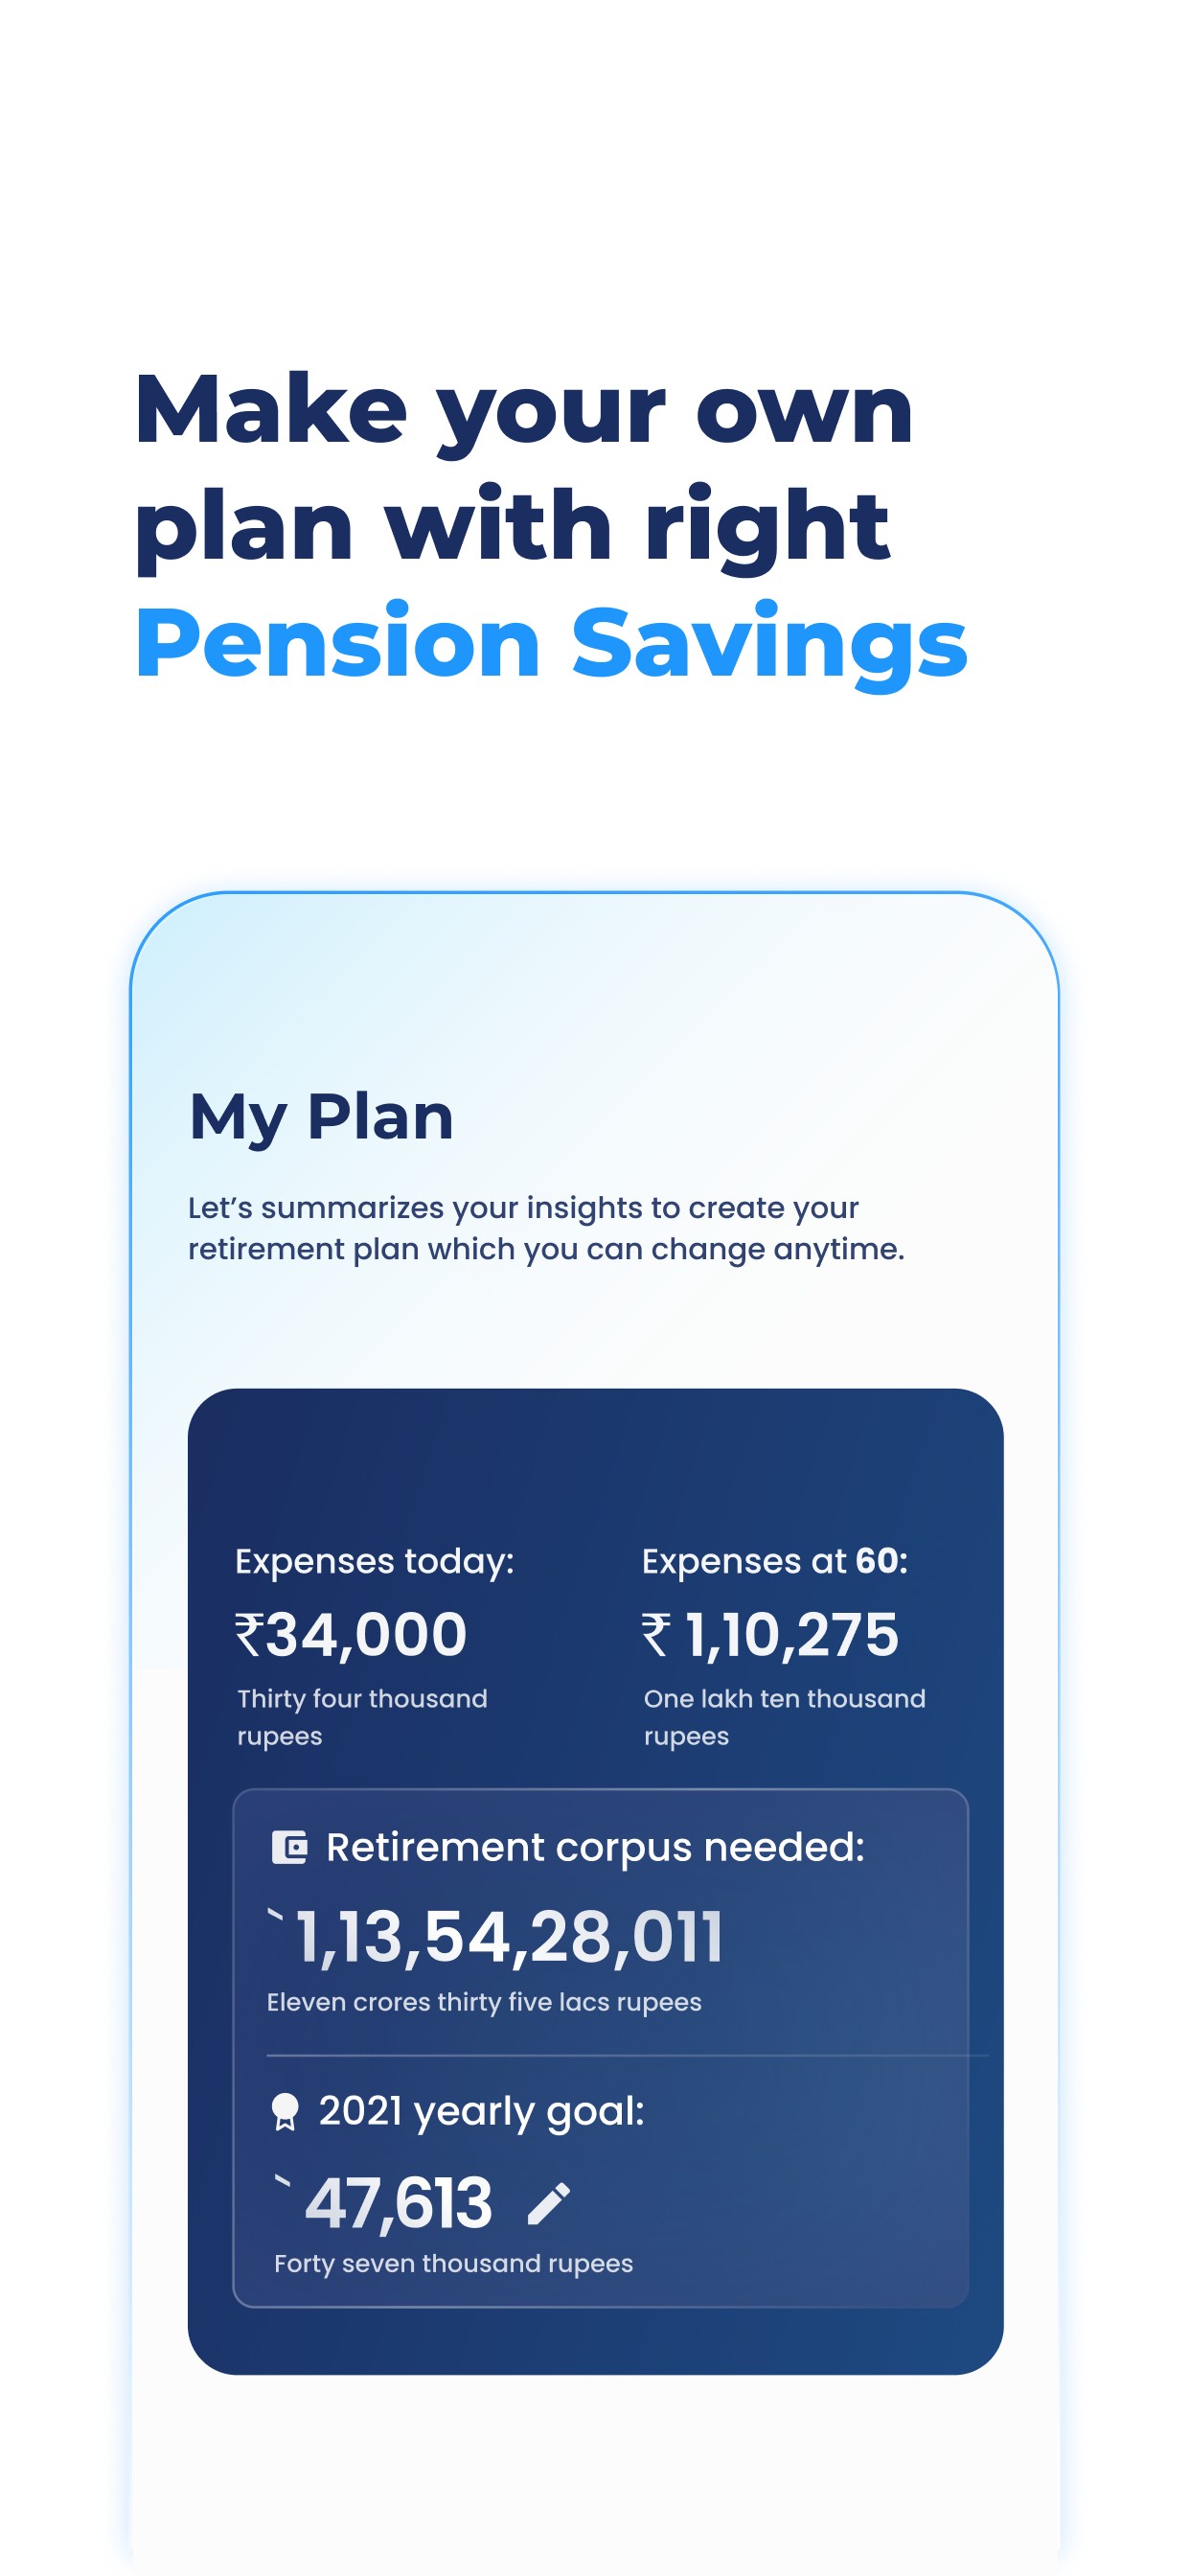Tap the 1,10,275 expenses at 60 amount
This screenshot has width=1190, height=2576.
(791, 1635)
